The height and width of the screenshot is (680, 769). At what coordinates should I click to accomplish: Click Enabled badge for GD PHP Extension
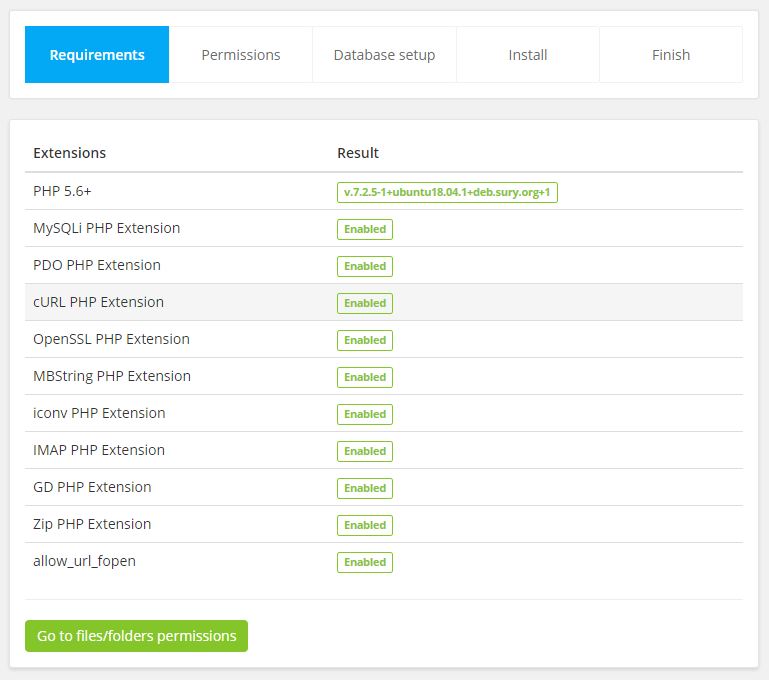pyautogui.click(x=365, y=488)
